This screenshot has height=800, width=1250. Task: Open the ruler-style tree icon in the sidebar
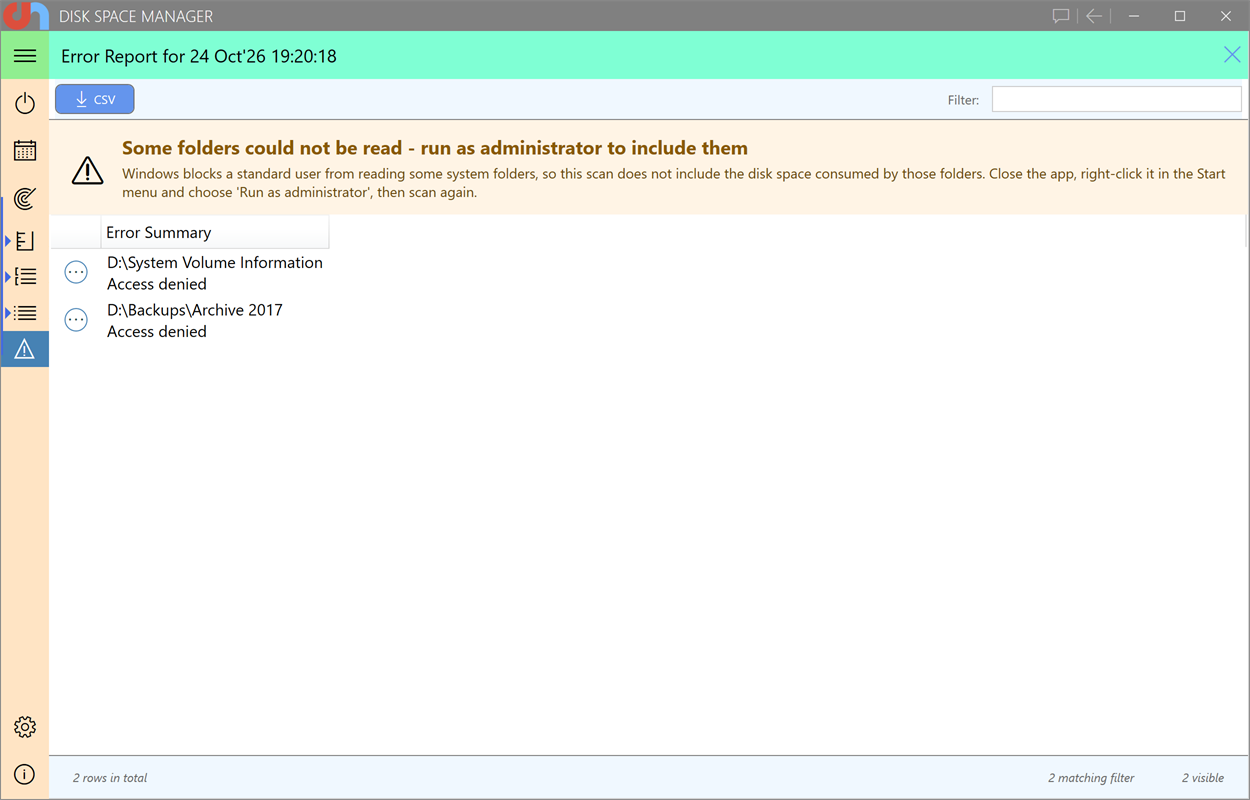25,241
